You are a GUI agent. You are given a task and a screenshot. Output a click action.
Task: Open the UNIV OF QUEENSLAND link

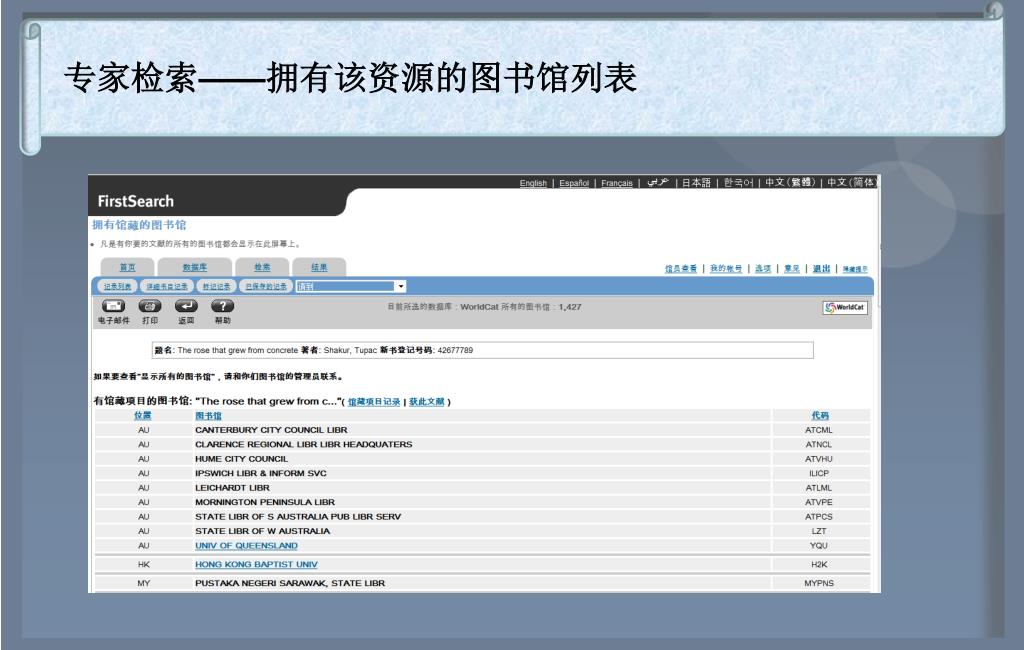246,545
